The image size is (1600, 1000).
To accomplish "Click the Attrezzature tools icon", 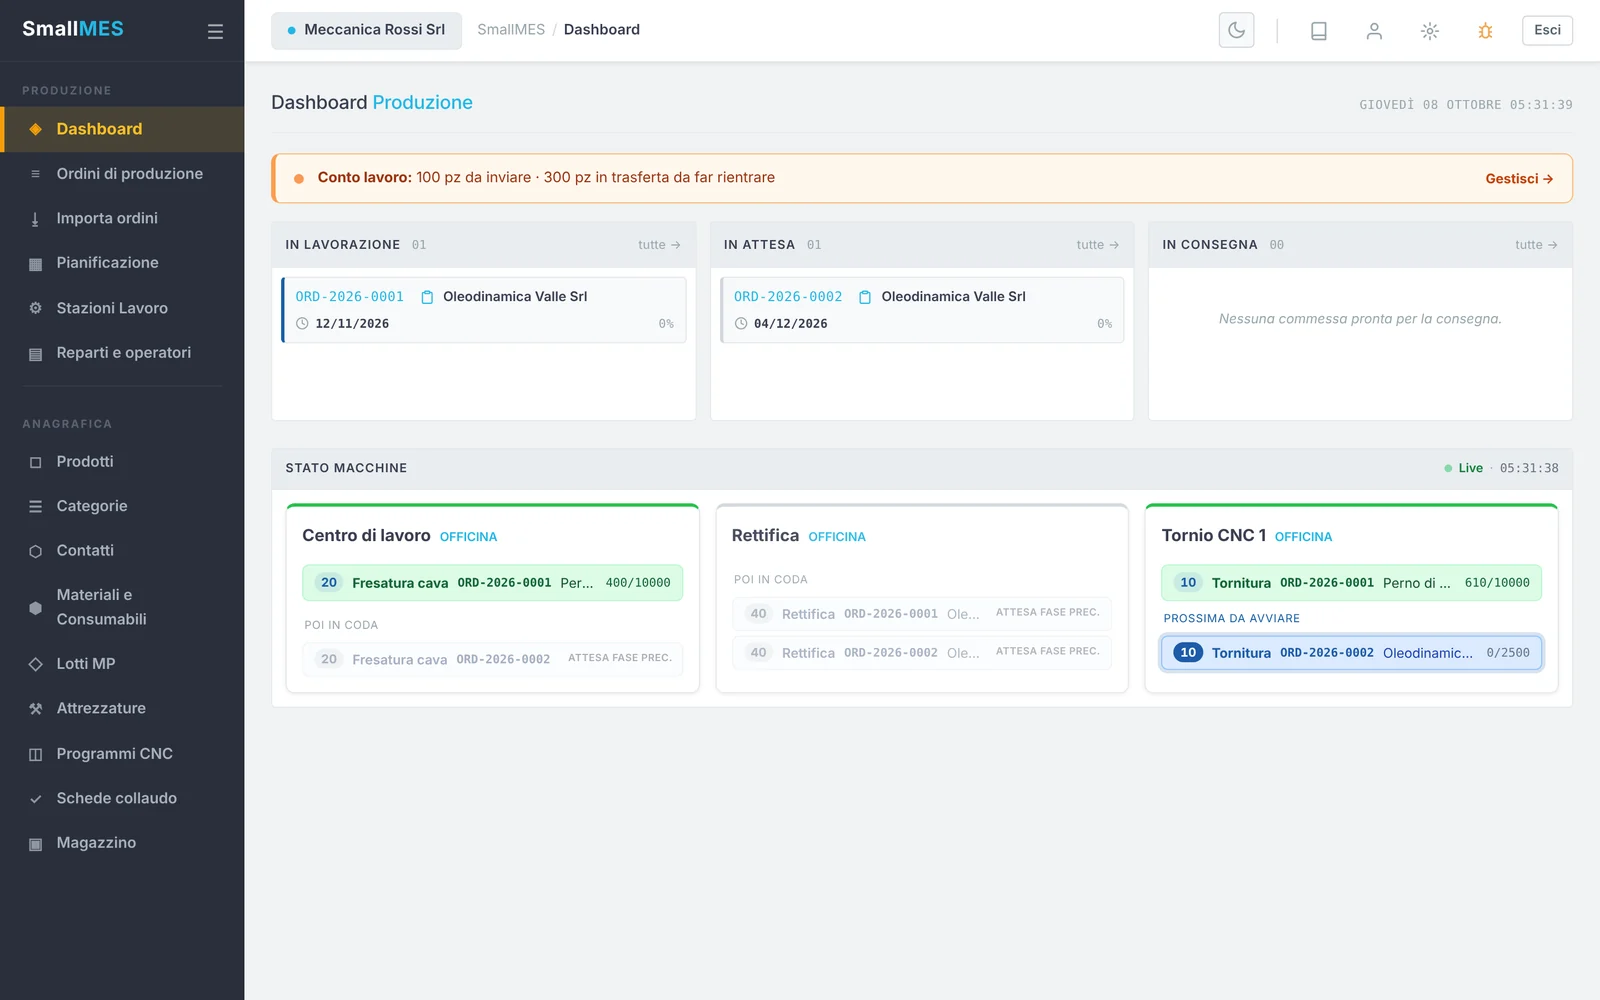I will [x=36, y=709].
